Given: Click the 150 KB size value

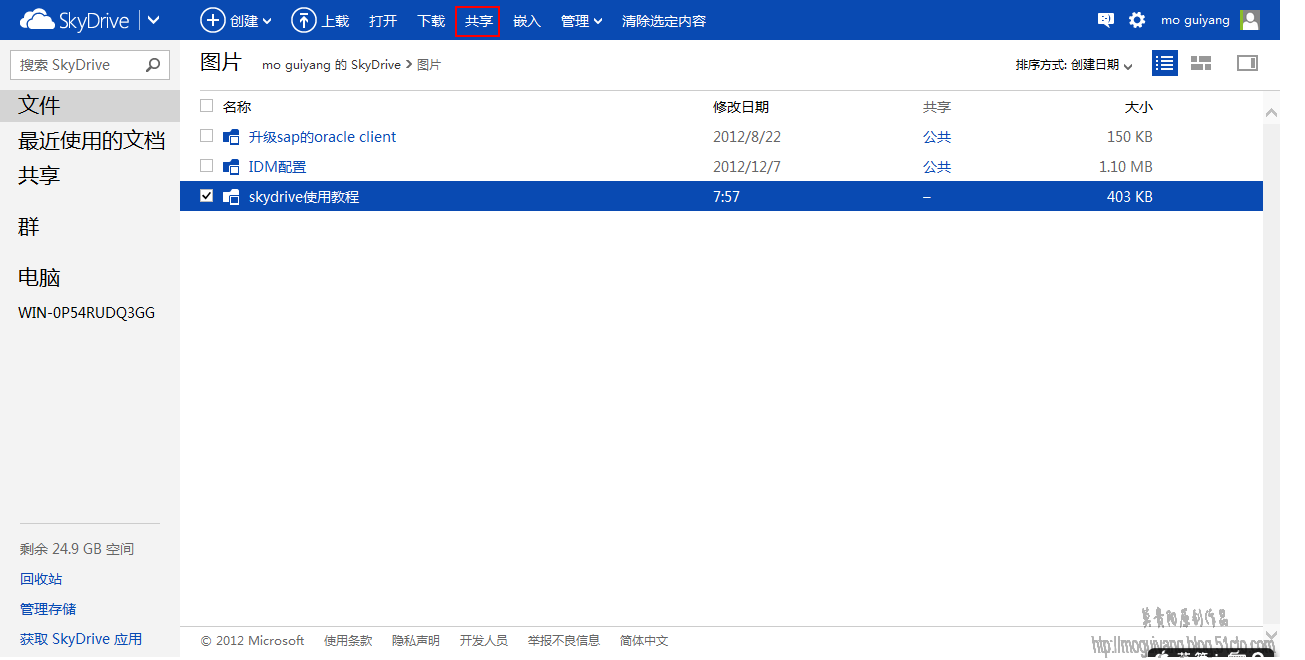Looking at the screenshot, I should click(1130, 137).
